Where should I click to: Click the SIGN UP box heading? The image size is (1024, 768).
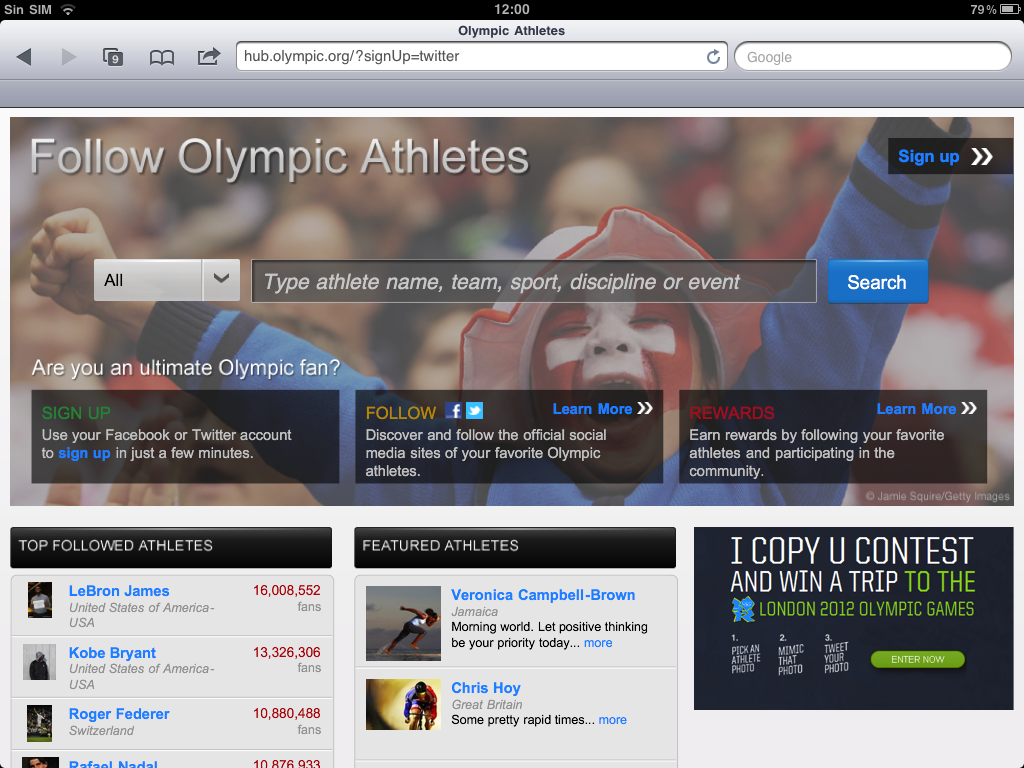click(76, 413)
